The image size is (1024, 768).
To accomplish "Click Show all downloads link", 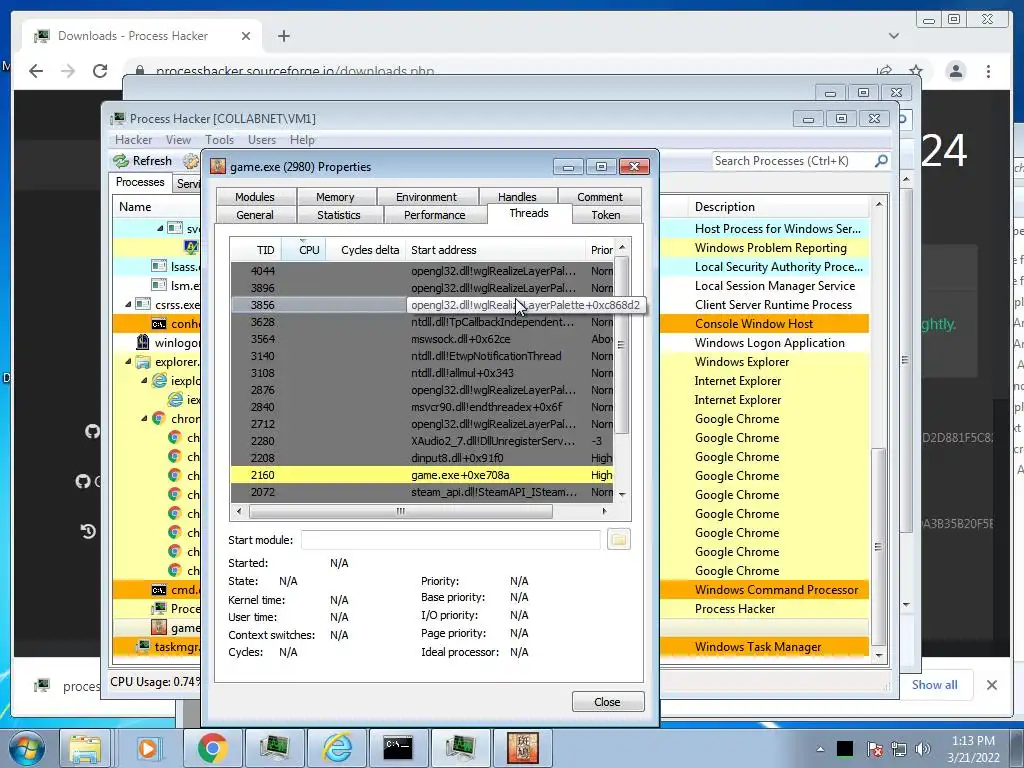I will click(935, 684).
